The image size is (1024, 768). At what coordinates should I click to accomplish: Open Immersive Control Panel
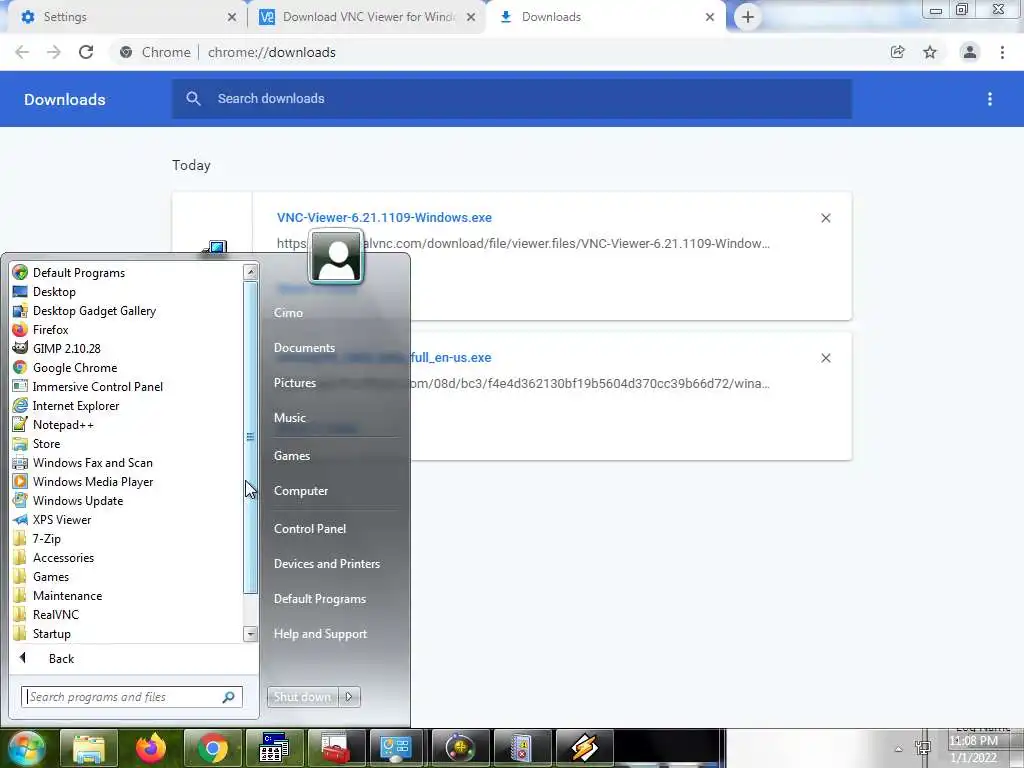[x=97, y=386]
